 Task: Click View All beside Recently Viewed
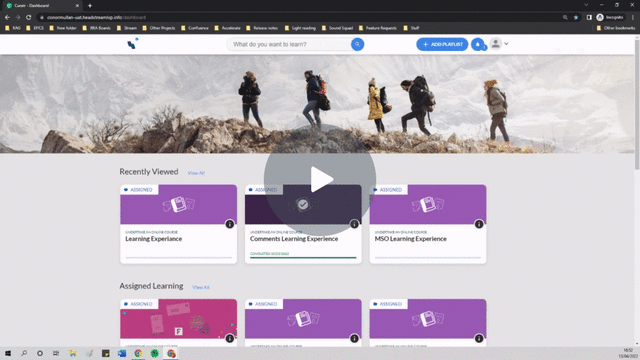click(x=196, y=173)
